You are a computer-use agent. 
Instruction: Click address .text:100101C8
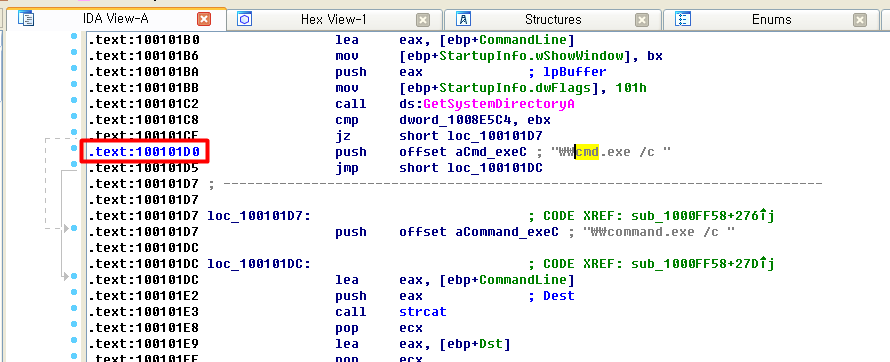pos(144,120)
